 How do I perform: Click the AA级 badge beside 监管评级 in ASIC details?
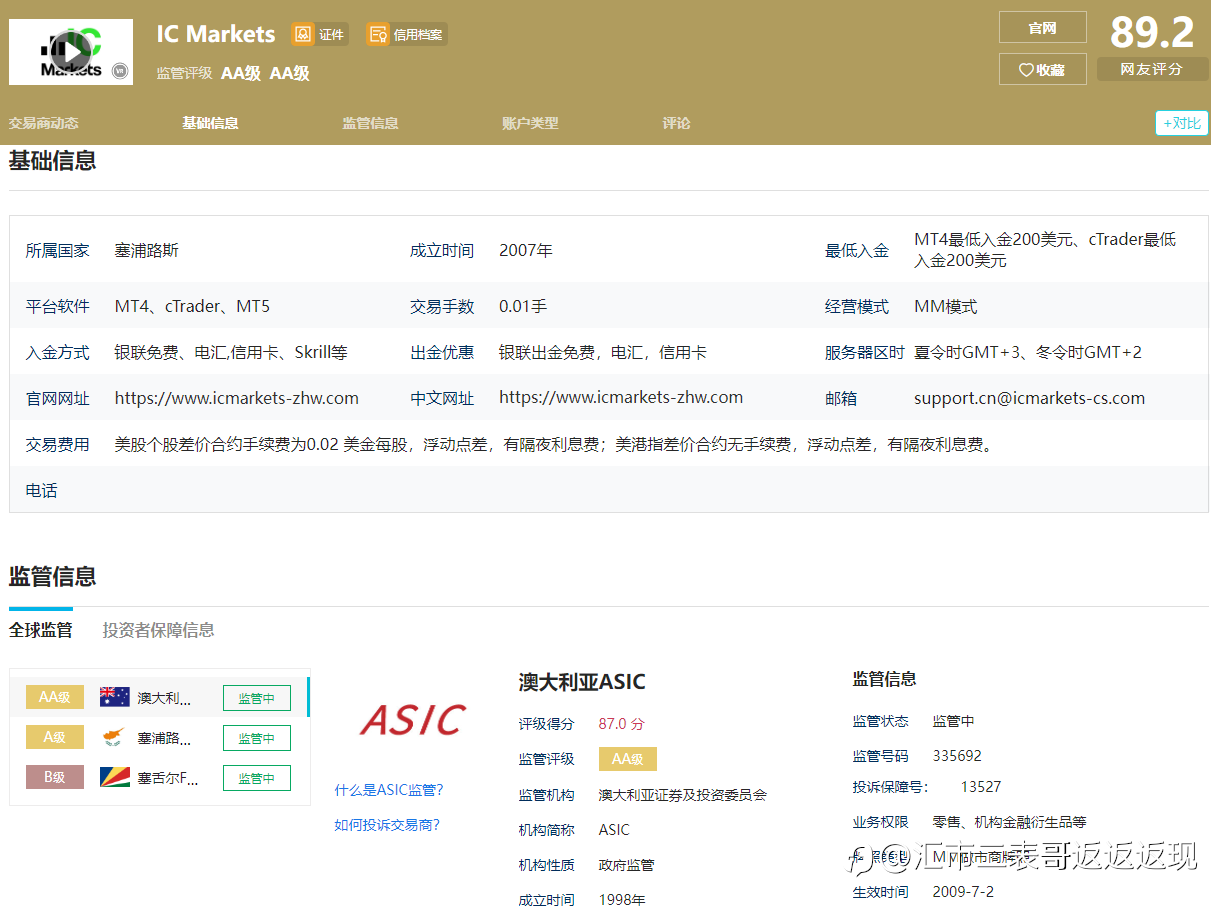click(x=628, y=759)
